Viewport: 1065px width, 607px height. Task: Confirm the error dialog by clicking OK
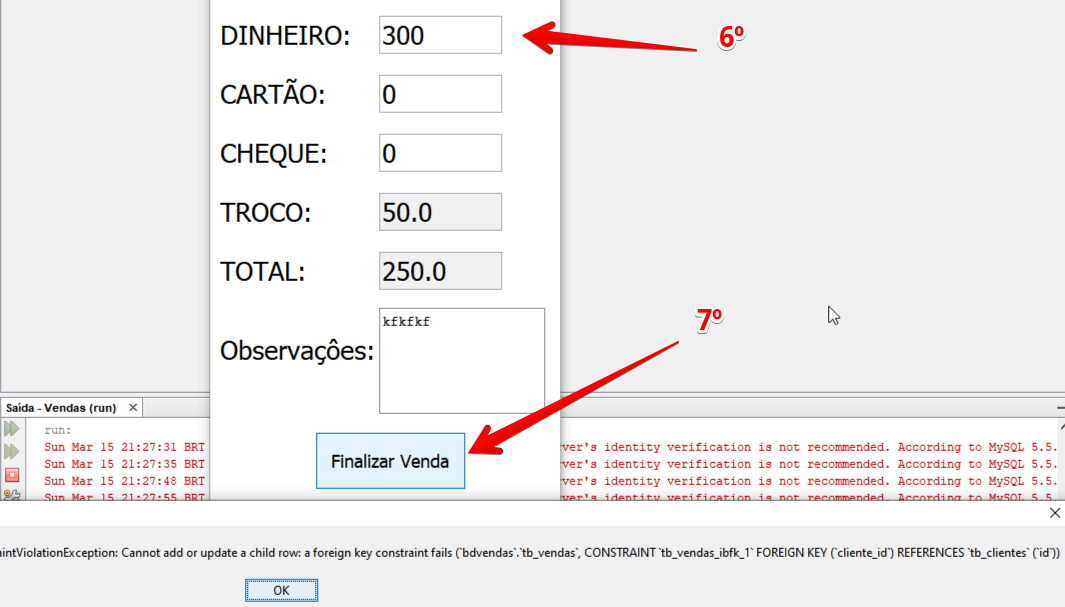tap(281, 590)
